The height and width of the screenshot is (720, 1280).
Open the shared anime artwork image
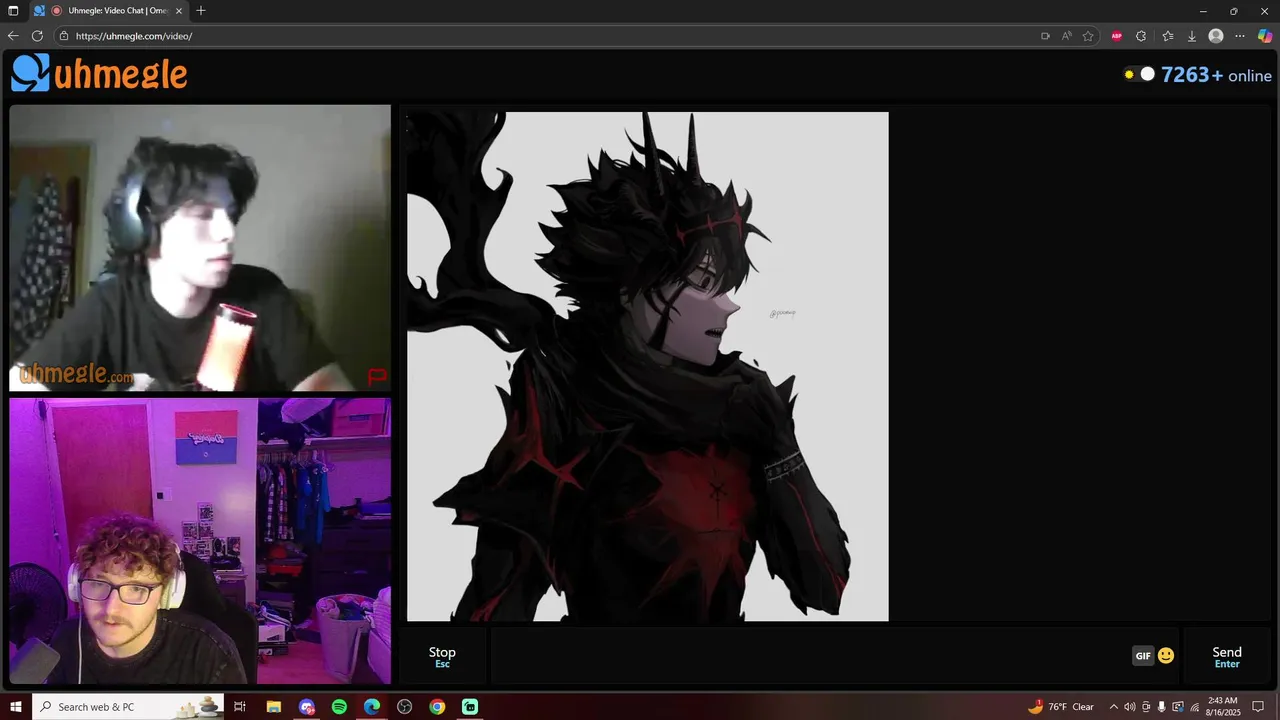coord(647,366)
